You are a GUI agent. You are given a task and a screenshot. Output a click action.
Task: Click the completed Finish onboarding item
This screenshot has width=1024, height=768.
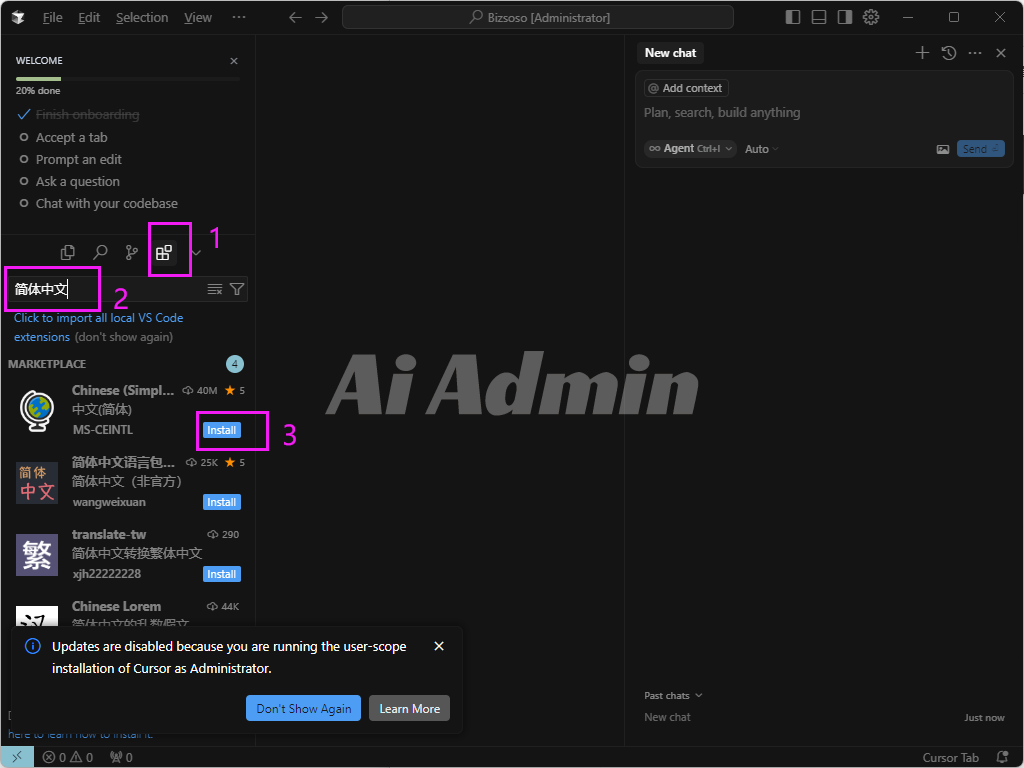point(87,115)
